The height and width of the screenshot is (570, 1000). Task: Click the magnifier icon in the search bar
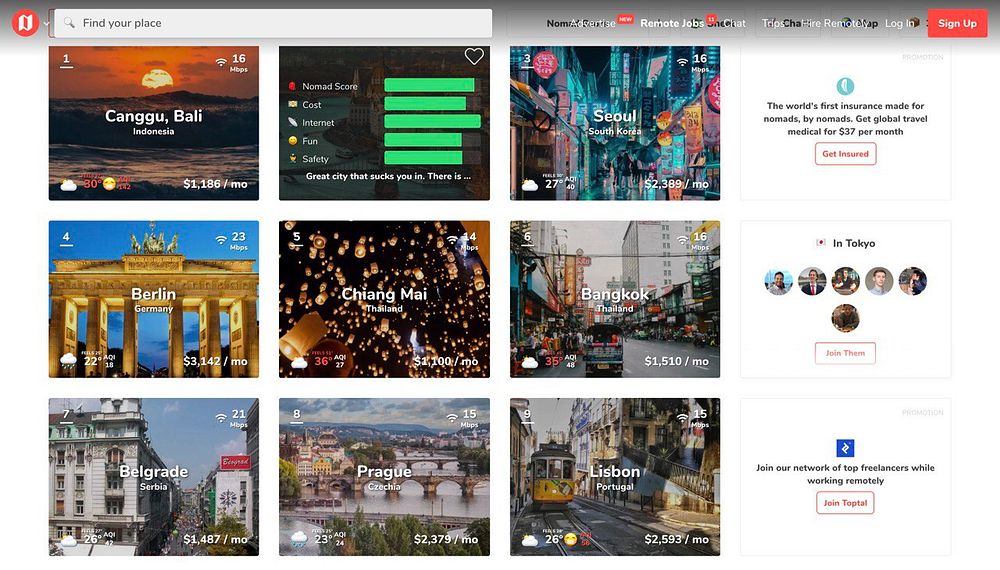69,23
